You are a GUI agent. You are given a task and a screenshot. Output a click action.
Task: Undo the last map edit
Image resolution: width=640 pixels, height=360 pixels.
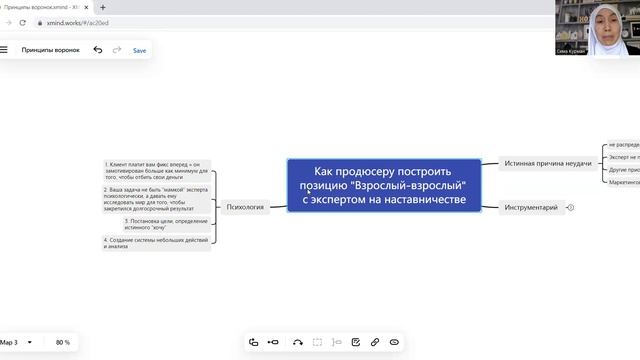point(98,50)
